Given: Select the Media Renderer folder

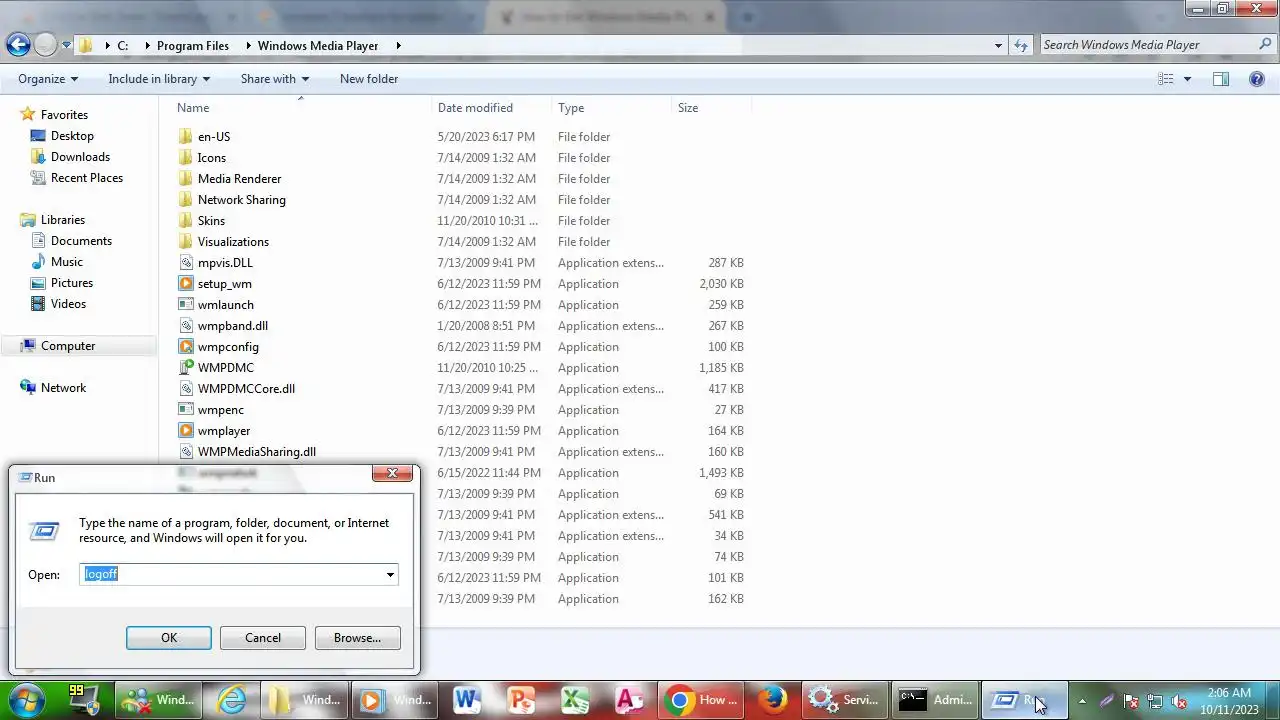Looking at the screenshot, I should [239, 179].
